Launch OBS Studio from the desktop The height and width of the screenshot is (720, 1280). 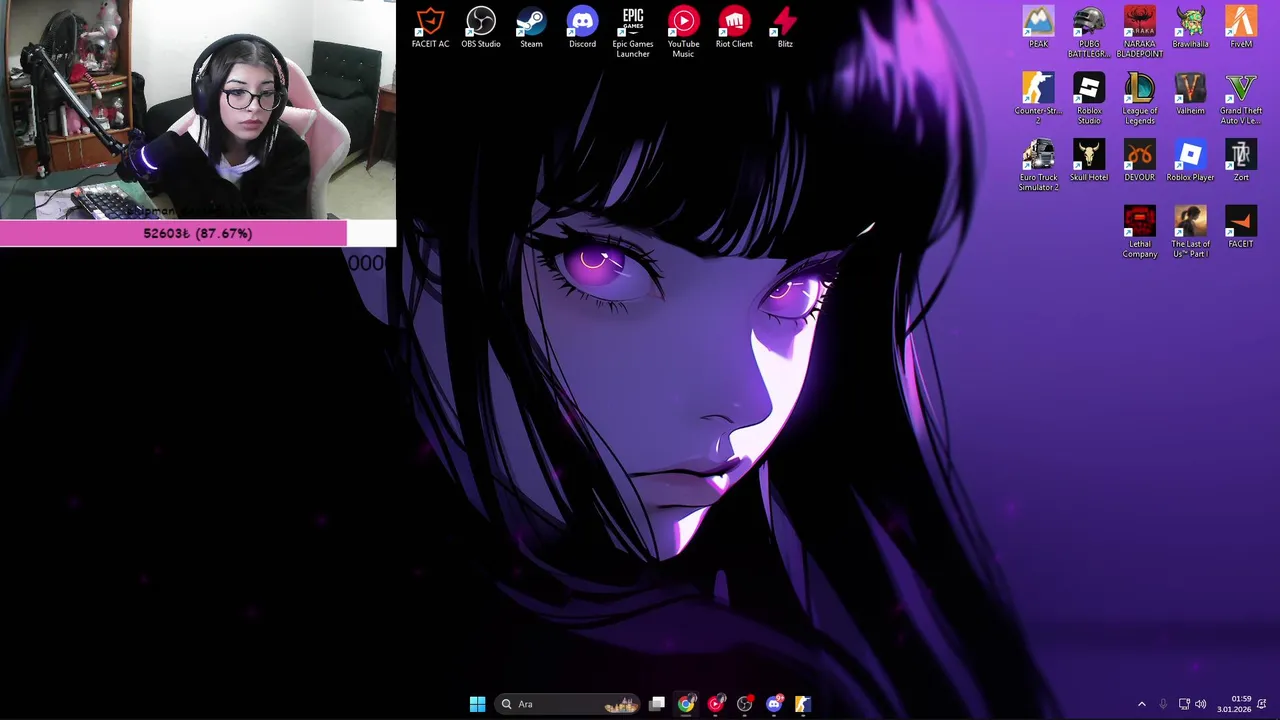[x=481, y=28]
